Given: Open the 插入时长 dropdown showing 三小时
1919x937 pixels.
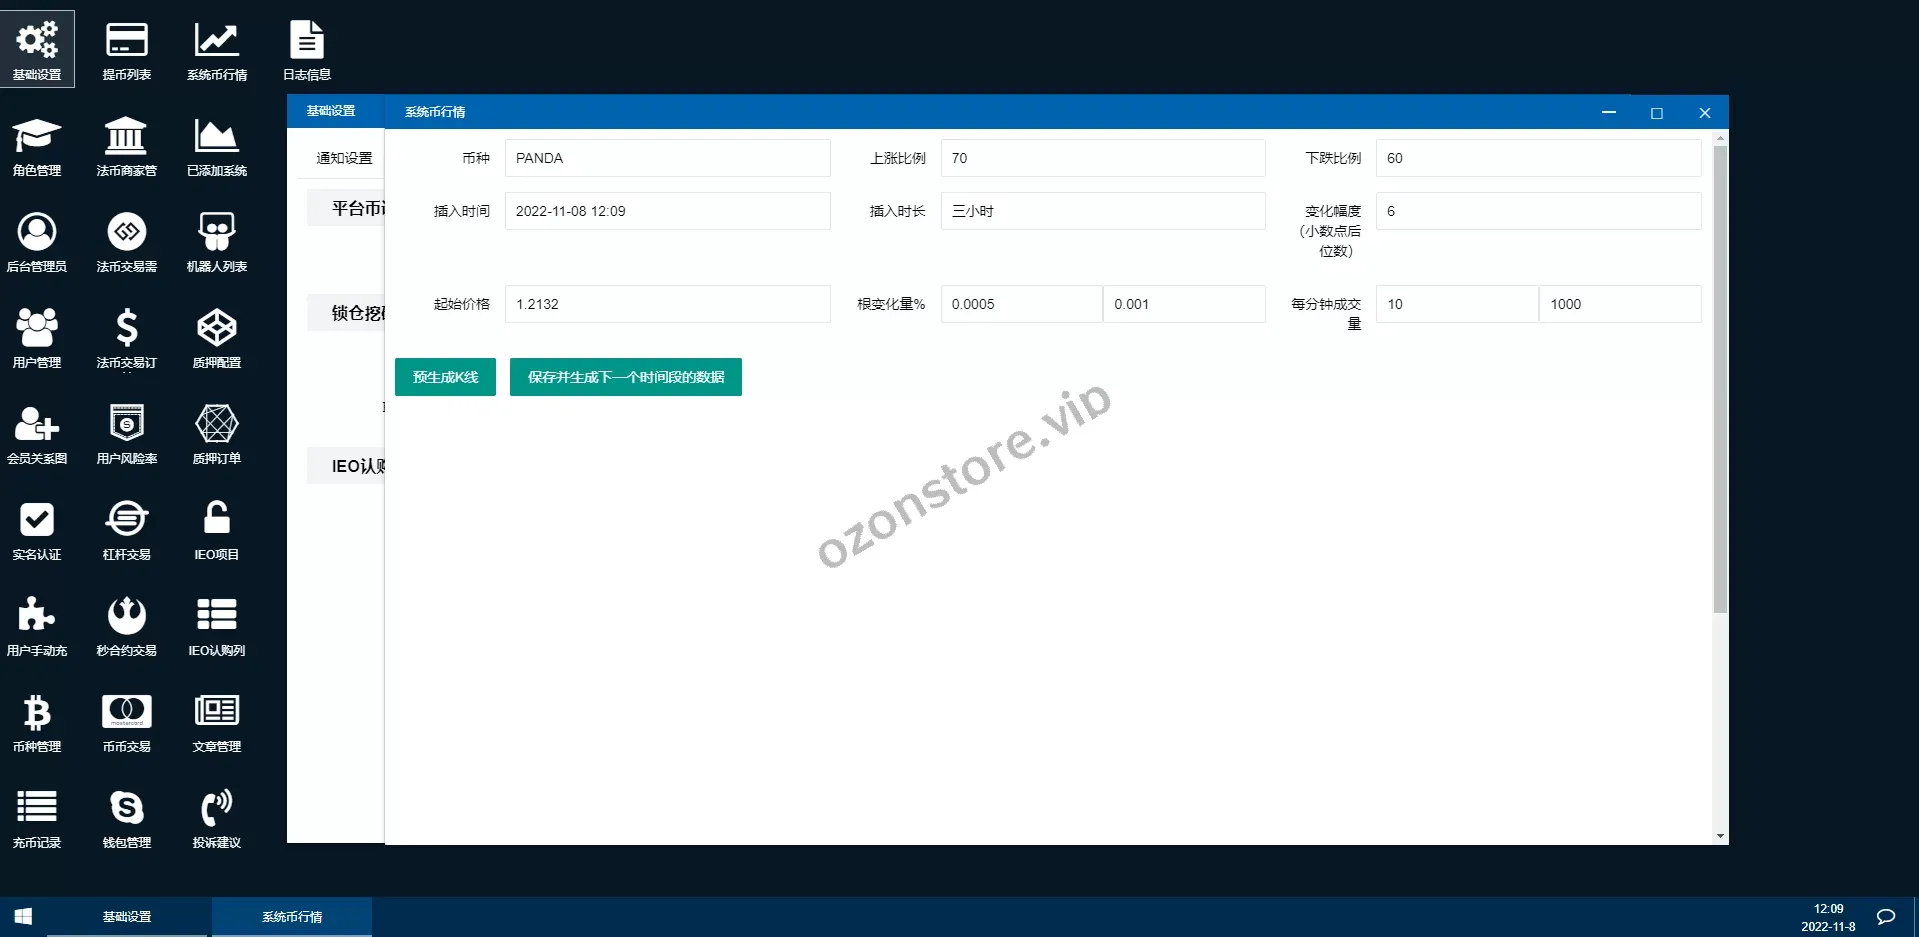Looking at the screenshot, I should 1102,211.
